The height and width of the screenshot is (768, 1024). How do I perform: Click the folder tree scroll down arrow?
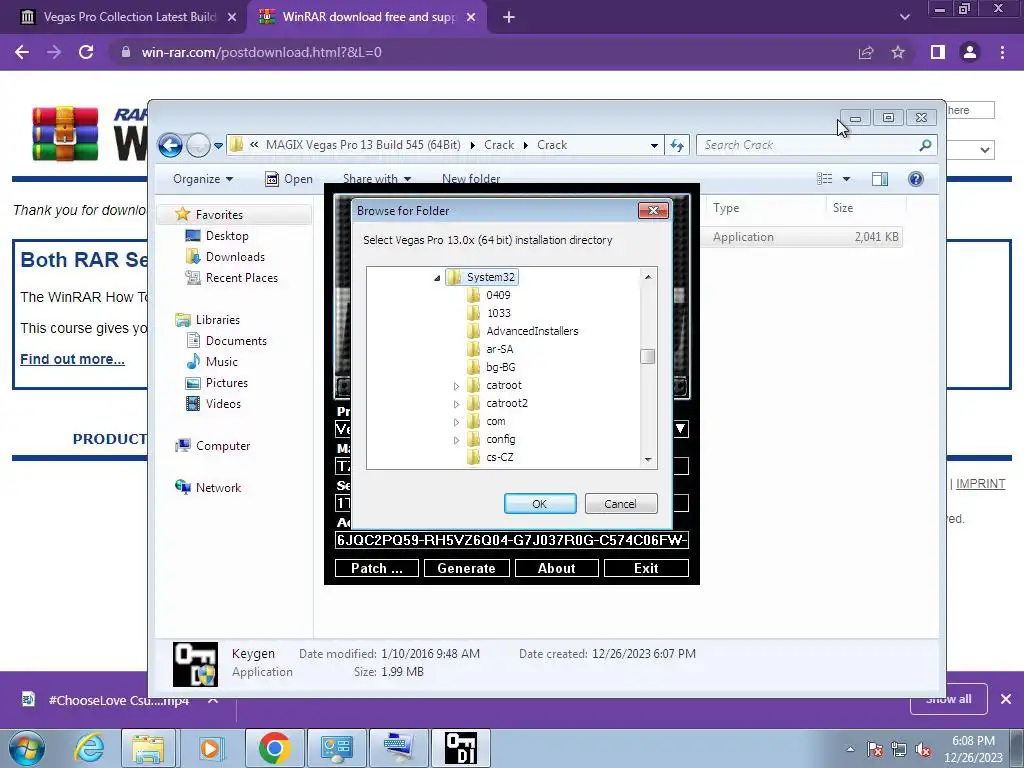coord(647,460)
